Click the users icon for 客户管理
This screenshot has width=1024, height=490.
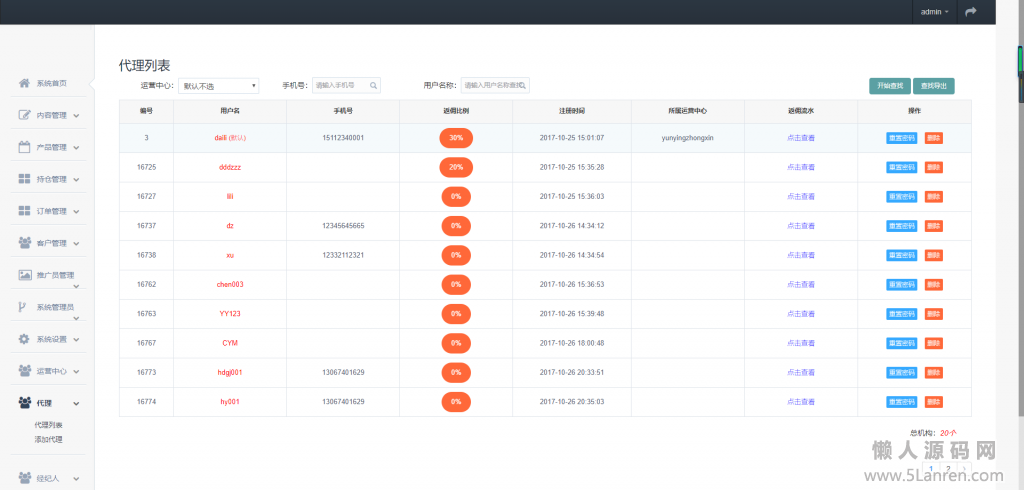pyautogui.click(x=24, y=243)
